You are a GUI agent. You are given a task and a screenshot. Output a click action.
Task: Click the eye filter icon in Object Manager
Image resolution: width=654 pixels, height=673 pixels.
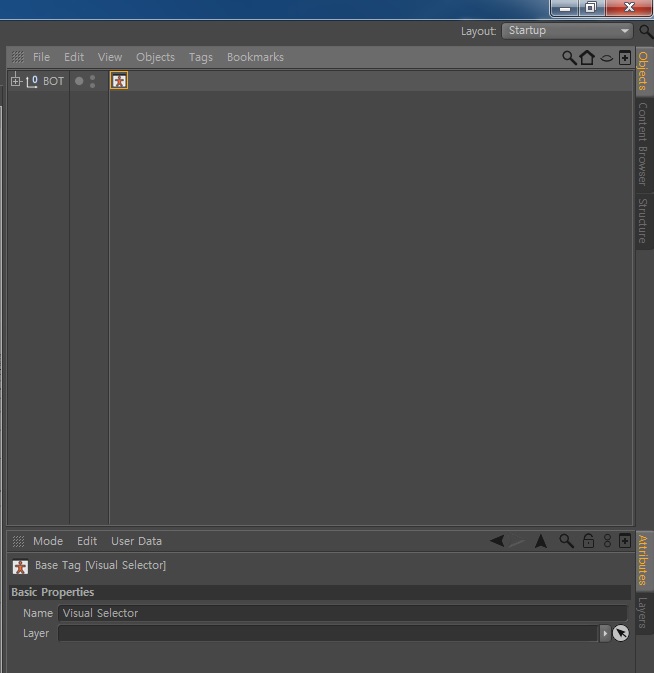click(x=606, y=58)
